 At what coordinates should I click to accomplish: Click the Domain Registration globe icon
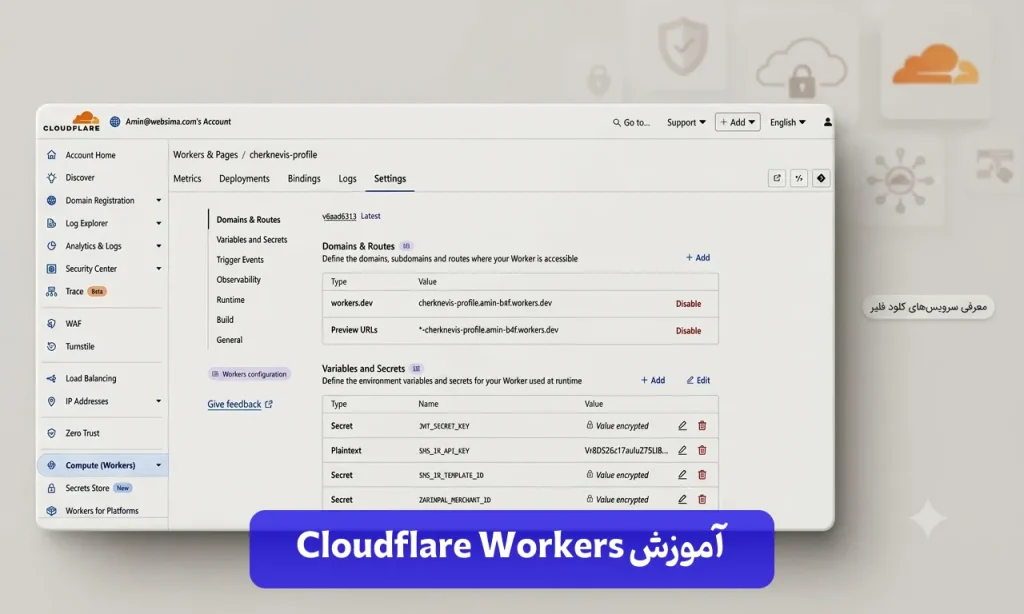[x=52, y=201]
